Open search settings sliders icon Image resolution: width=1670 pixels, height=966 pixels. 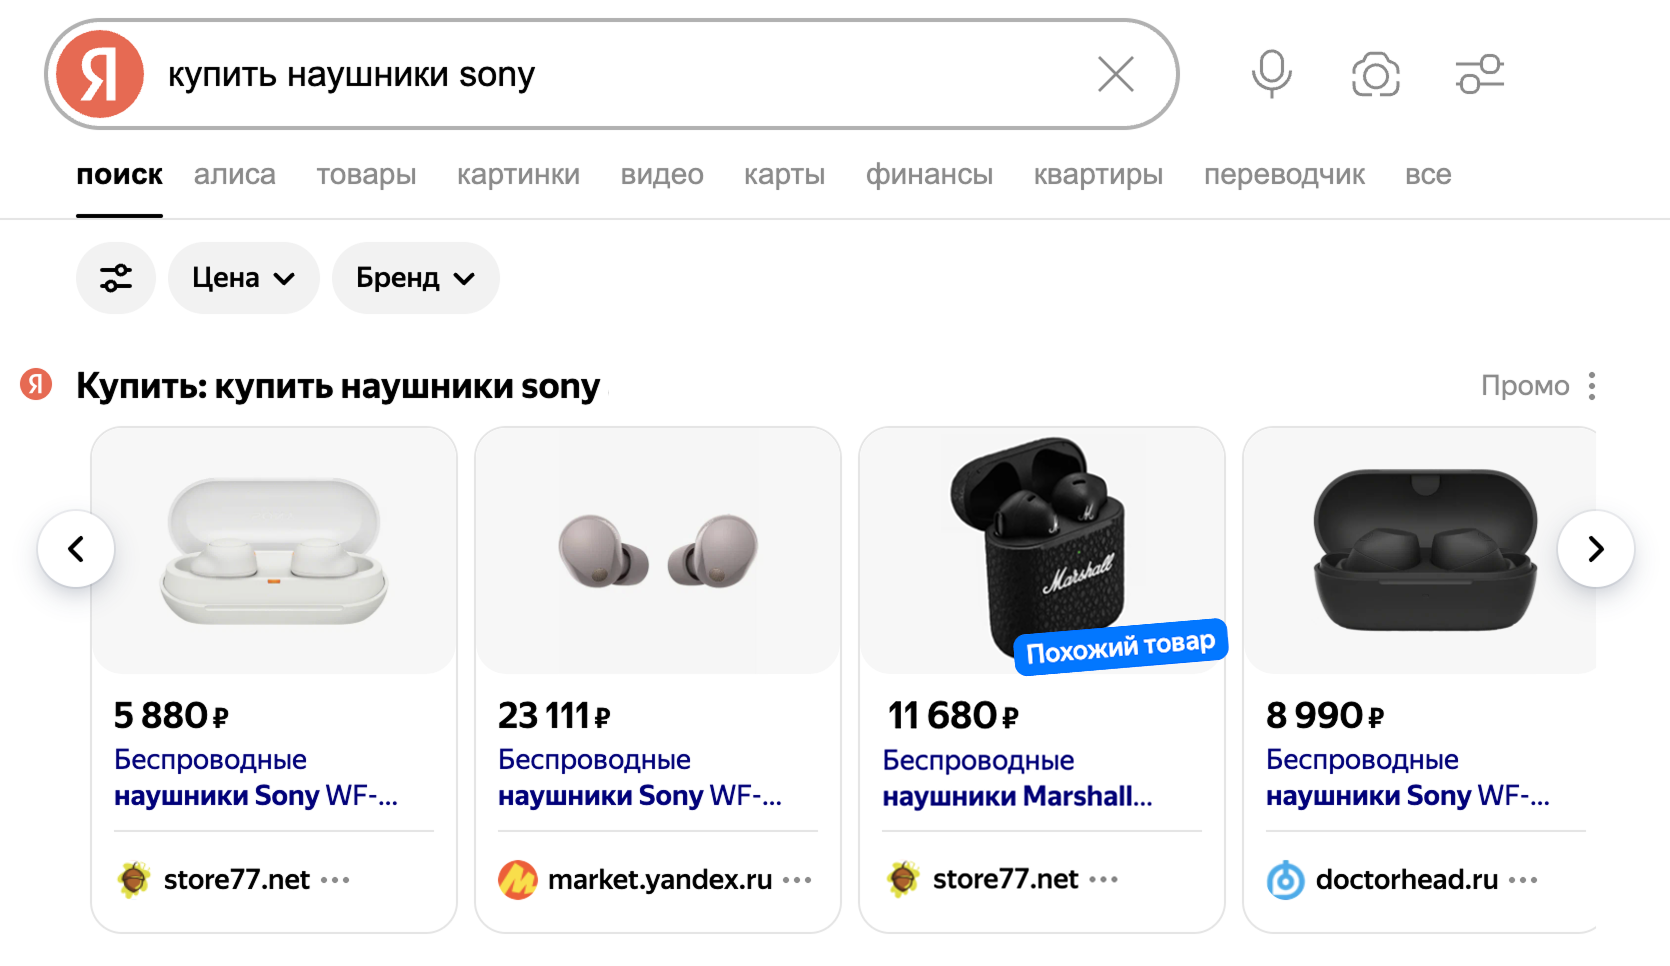click(x=1479, y=74)
